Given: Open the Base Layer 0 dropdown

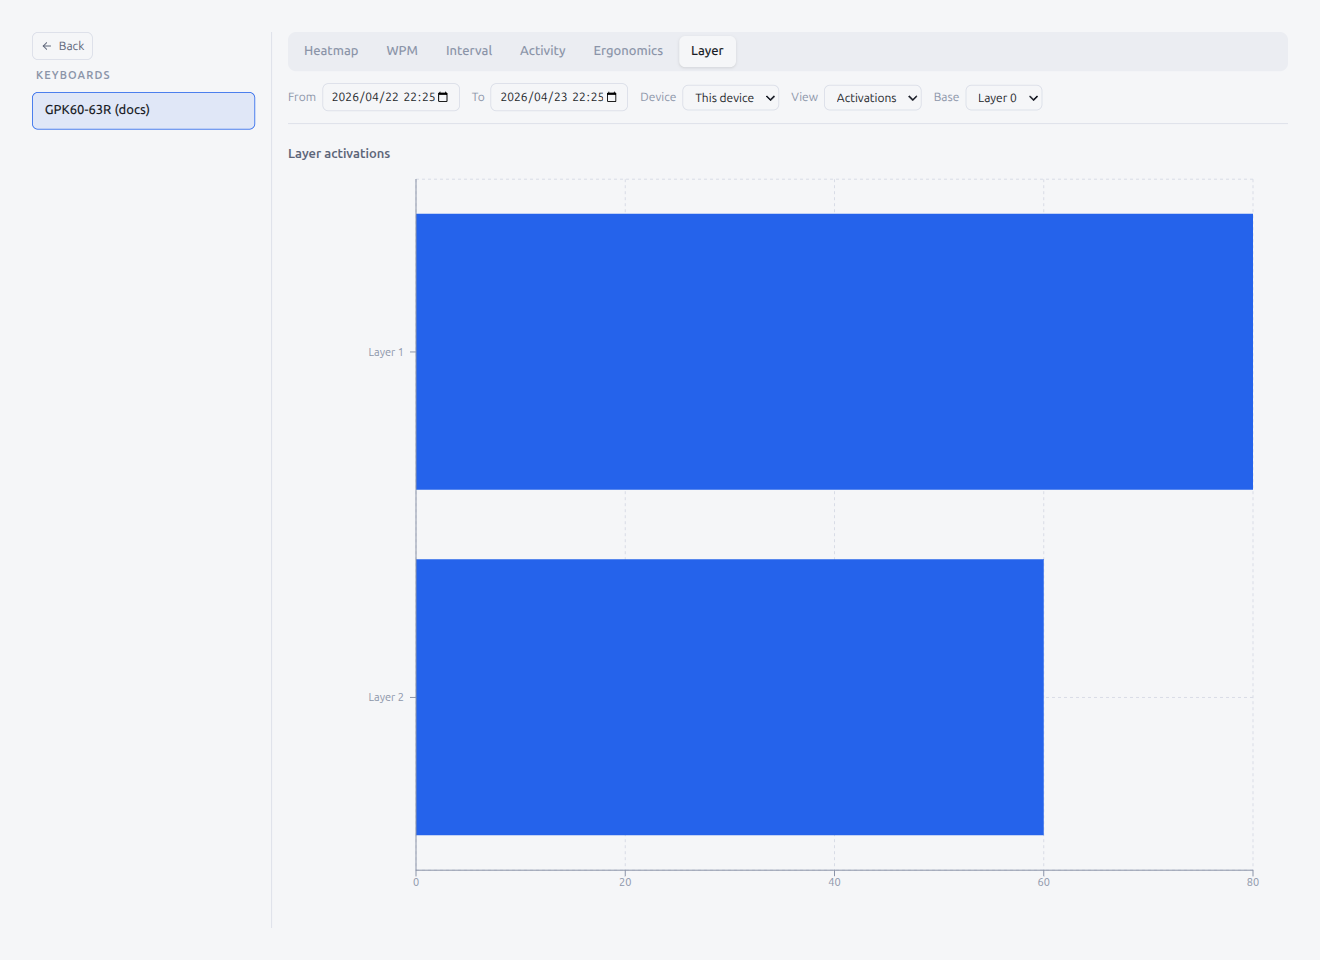Looking at the screenshot, I should (1004, 98).
